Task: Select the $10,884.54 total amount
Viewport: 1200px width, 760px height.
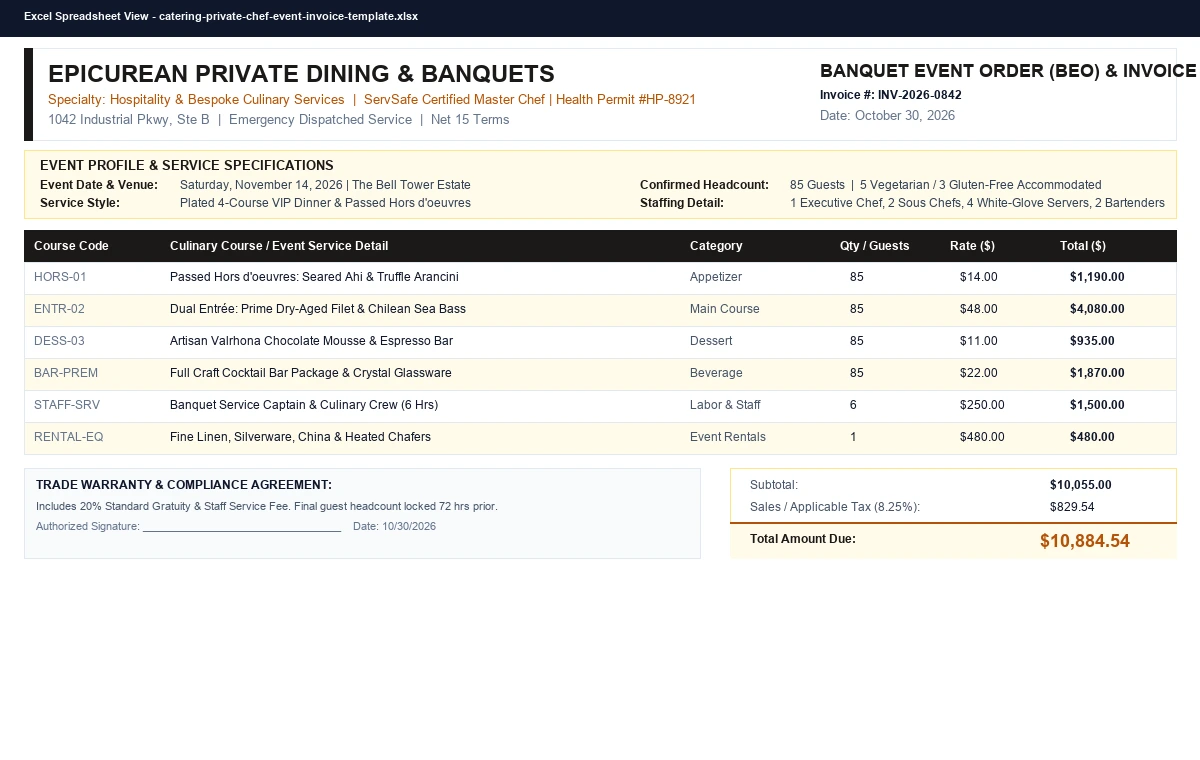Action: click(1085, 541)
